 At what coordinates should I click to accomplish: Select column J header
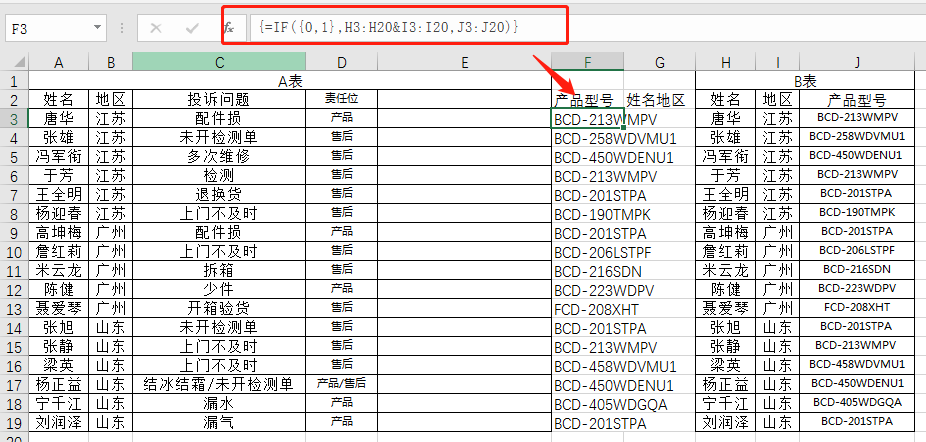coord(857,63)
